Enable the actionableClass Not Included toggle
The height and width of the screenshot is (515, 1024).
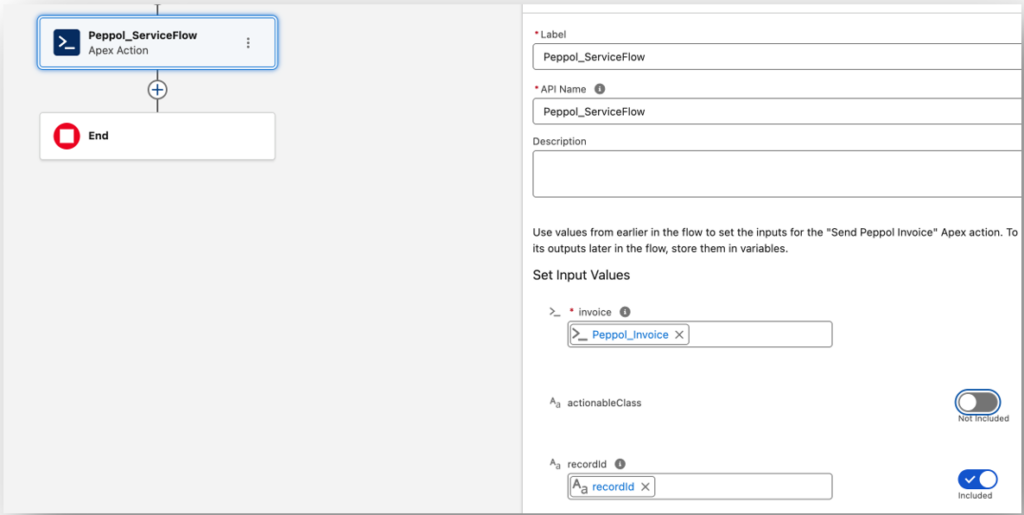click(x=977, y=402)
